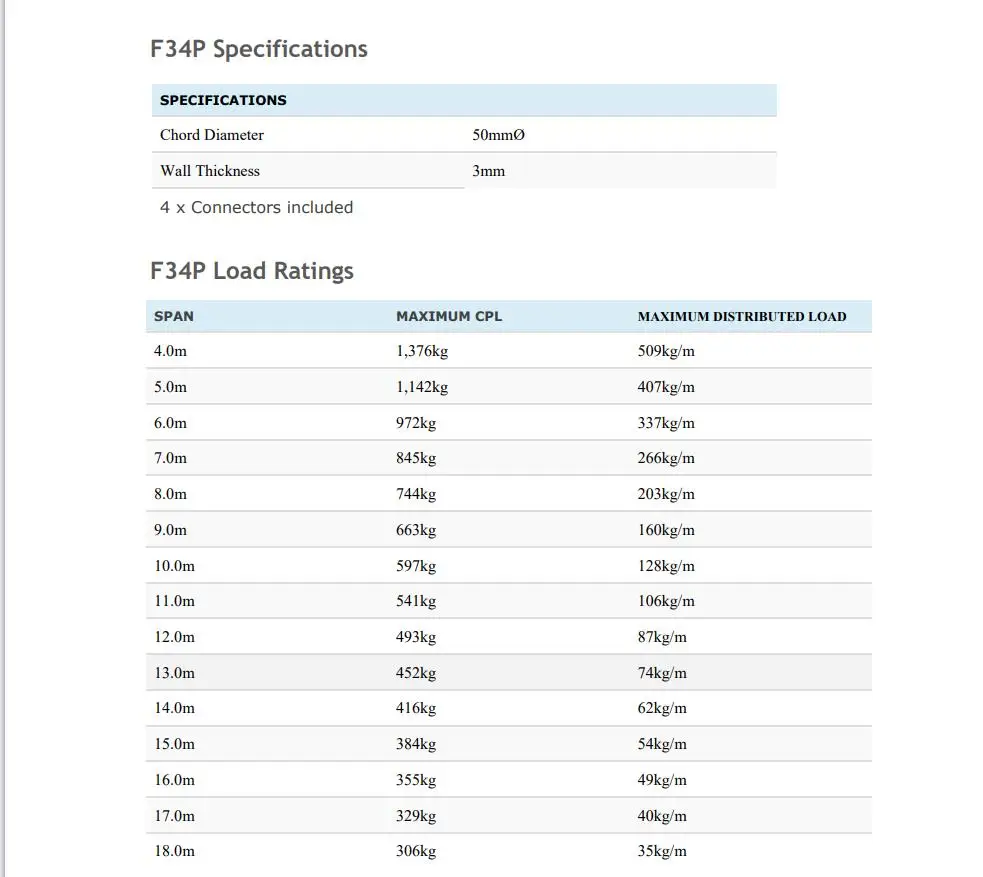Select the SPAN column header
The width and height of the screenshot is (983, 877).
(174, 316)
